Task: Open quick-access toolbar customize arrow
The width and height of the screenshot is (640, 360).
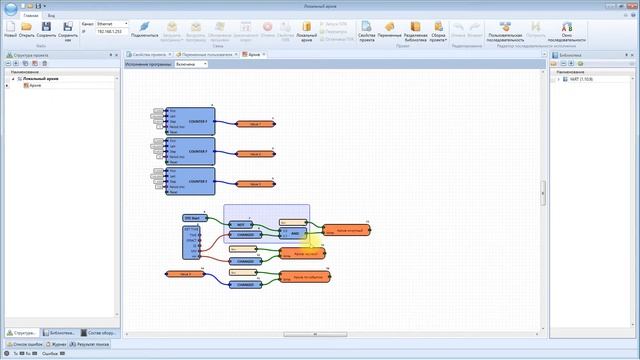Action: click(44, 6)
